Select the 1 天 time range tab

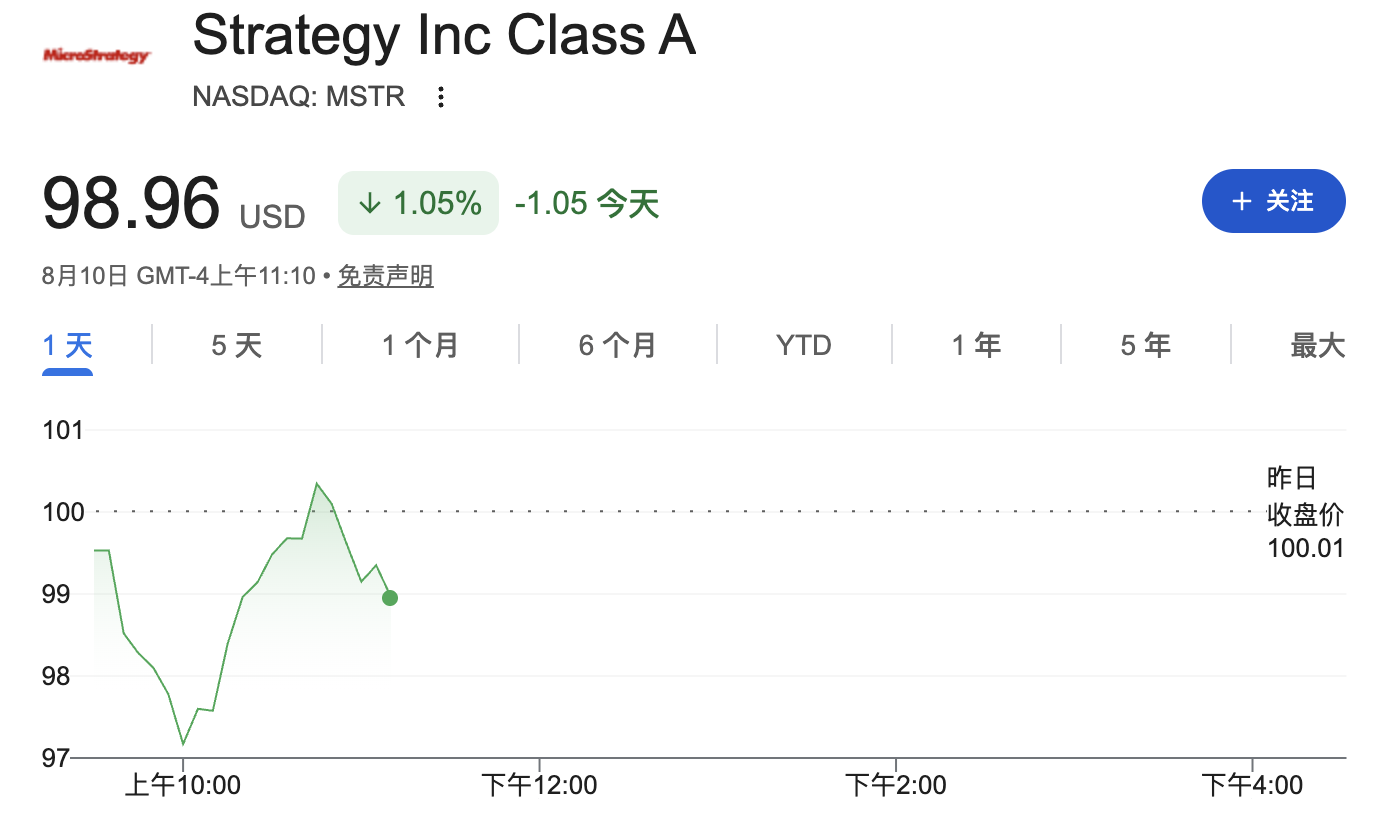67,346
